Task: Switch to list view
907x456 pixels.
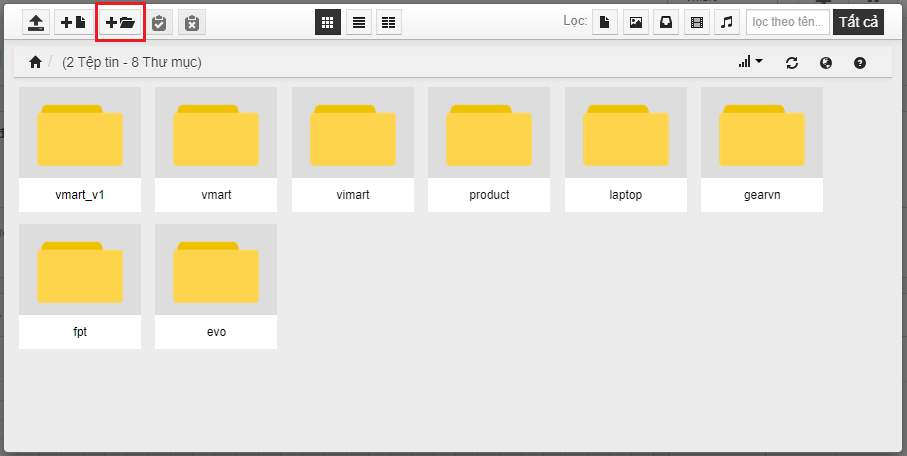Action: 359,23
